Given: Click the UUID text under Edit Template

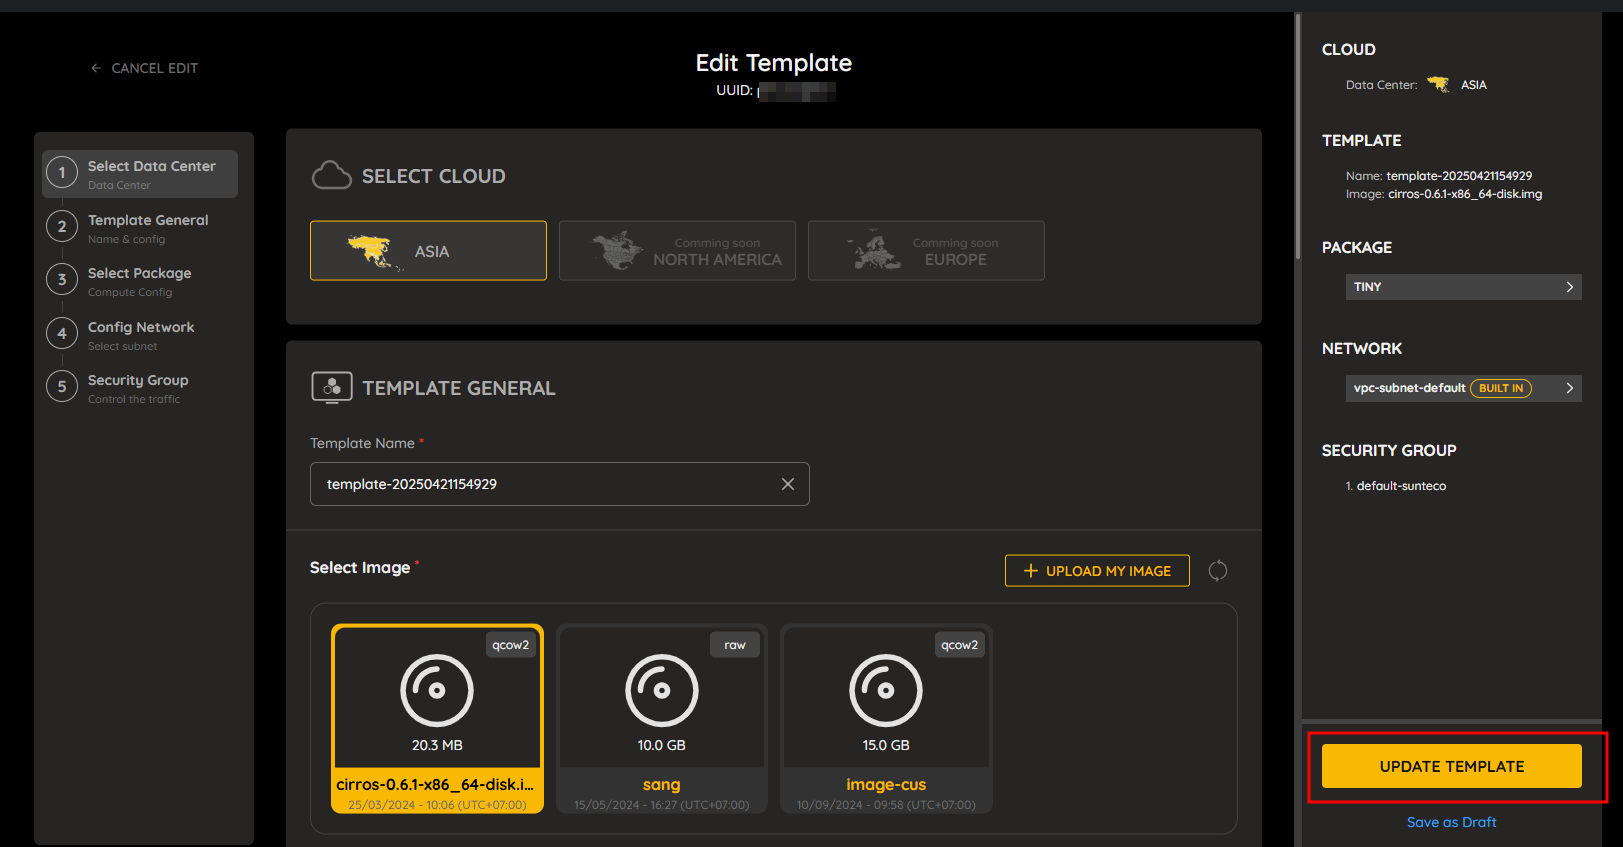Looking at the screenshot, I should [x=775, y=91].
